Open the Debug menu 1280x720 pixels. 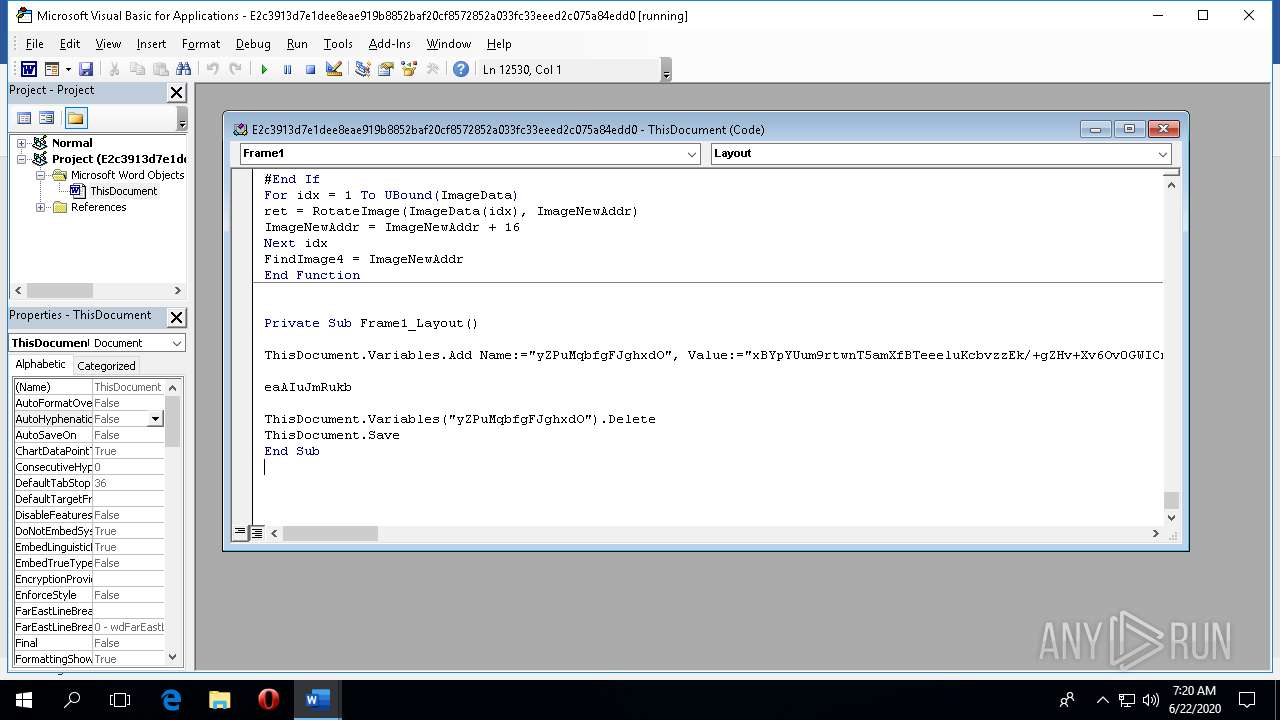253,44
